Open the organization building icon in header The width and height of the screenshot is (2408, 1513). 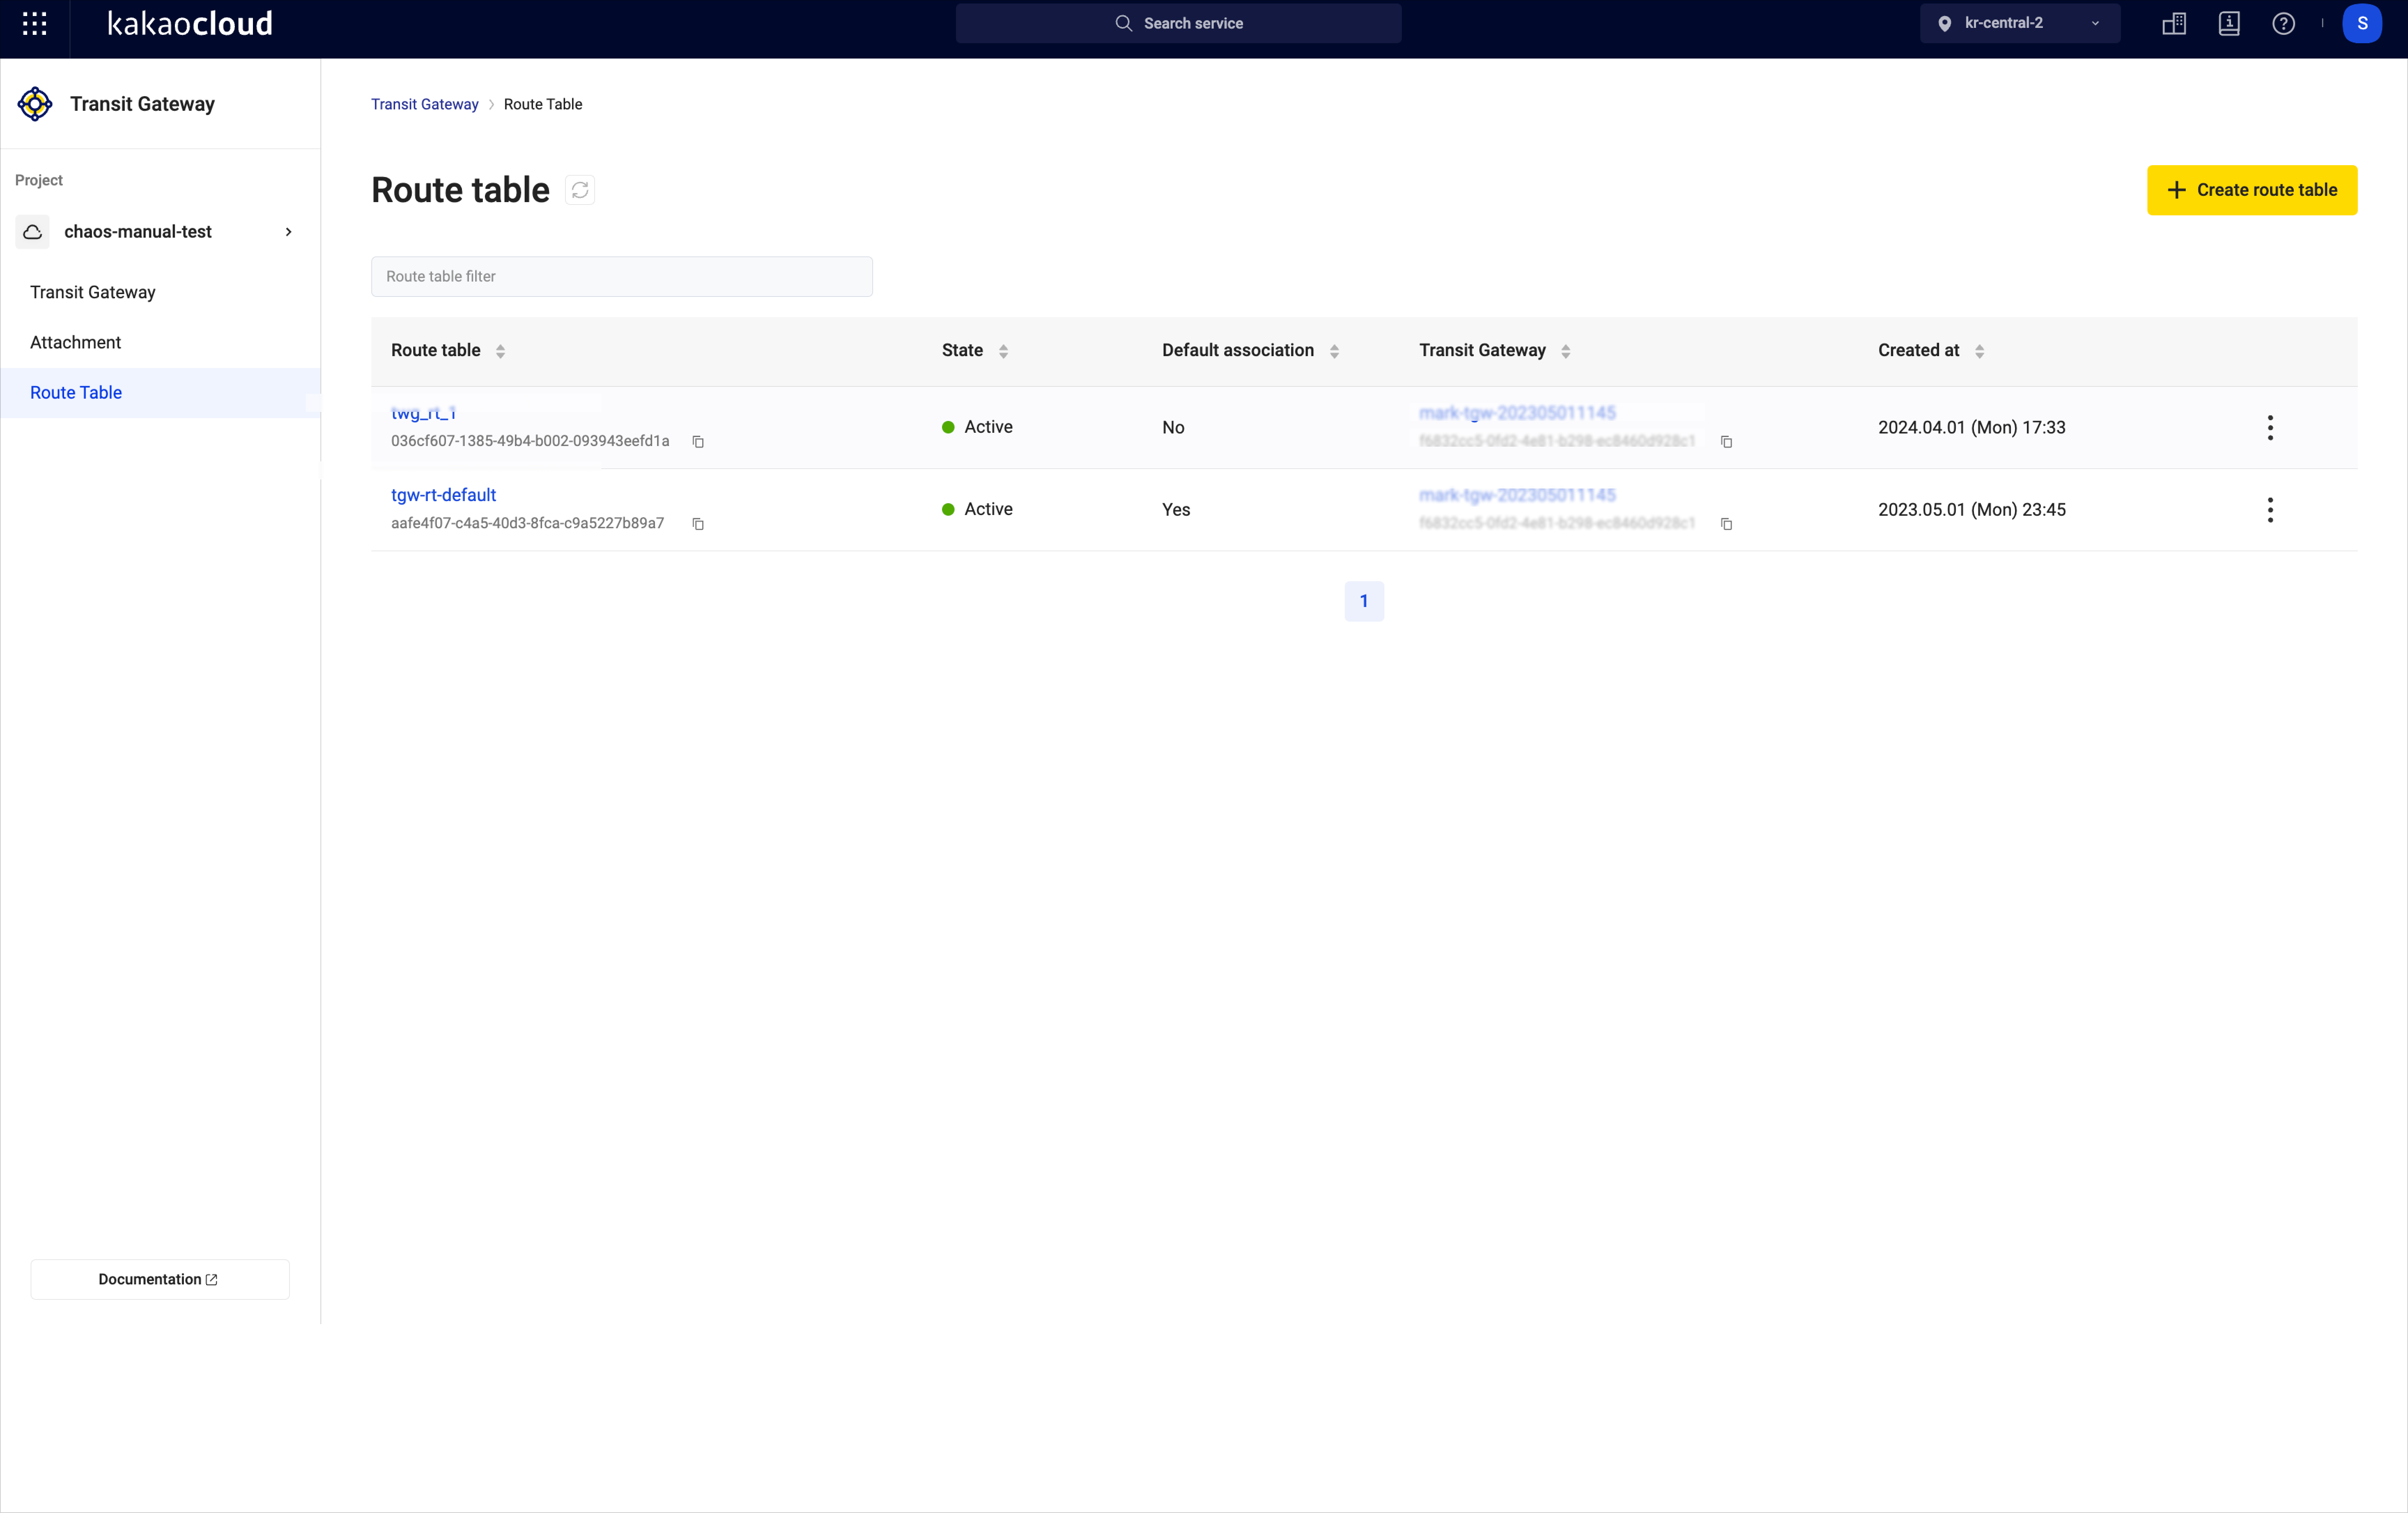pos(2174,24)
